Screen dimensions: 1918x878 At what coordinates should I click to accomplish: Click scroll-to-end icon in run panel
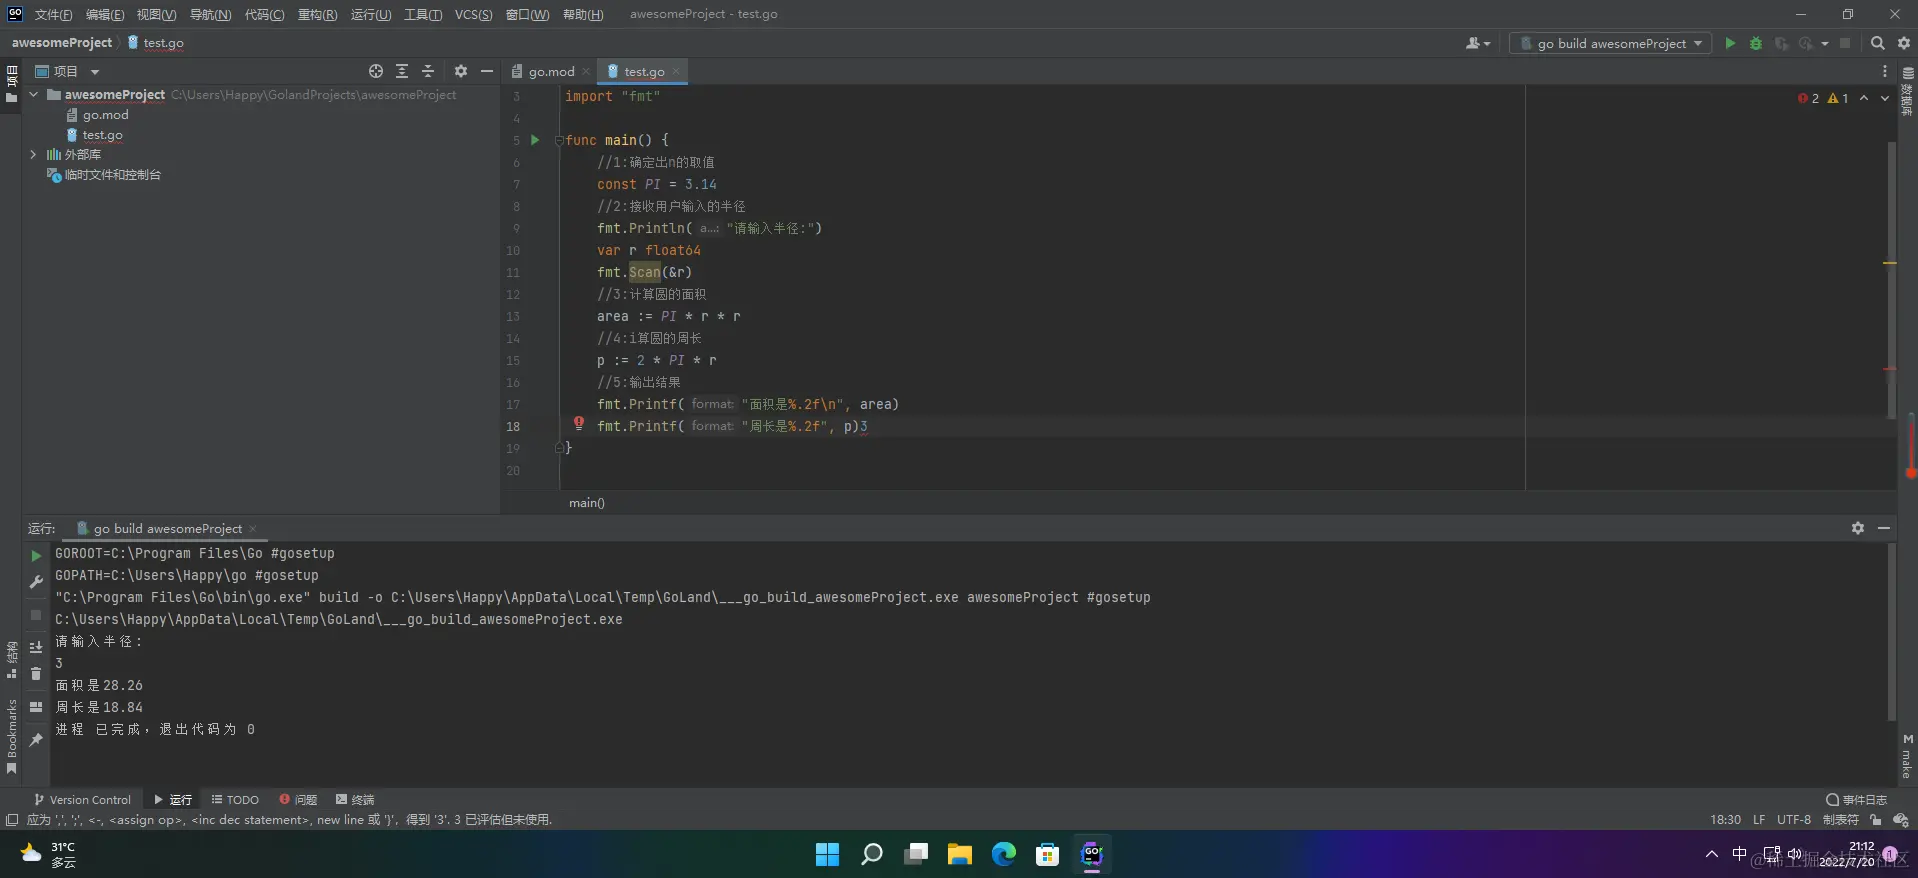click(36, 648)
